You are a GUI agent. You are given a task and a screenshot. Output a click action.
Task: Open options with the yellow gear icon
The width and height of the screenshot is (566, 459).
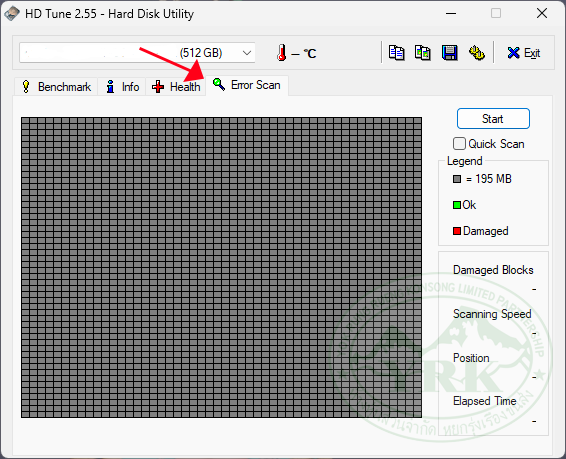click(476, 53)
